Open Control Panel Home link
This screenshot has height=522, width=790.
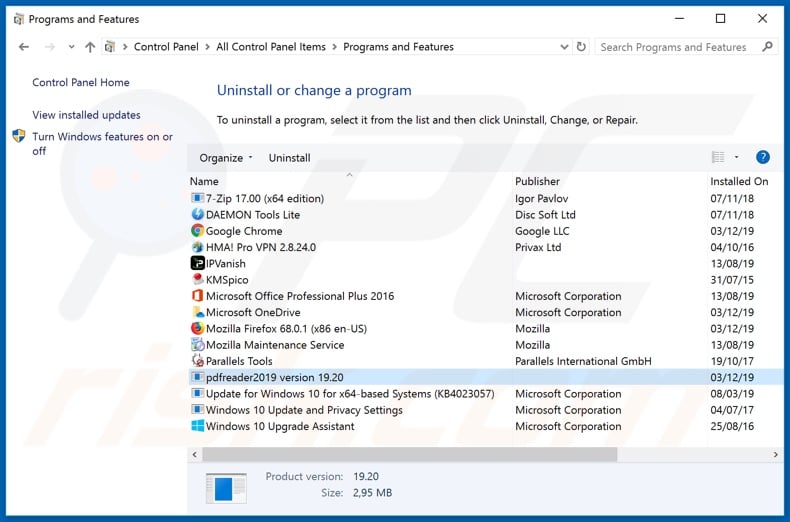point(81,82)
